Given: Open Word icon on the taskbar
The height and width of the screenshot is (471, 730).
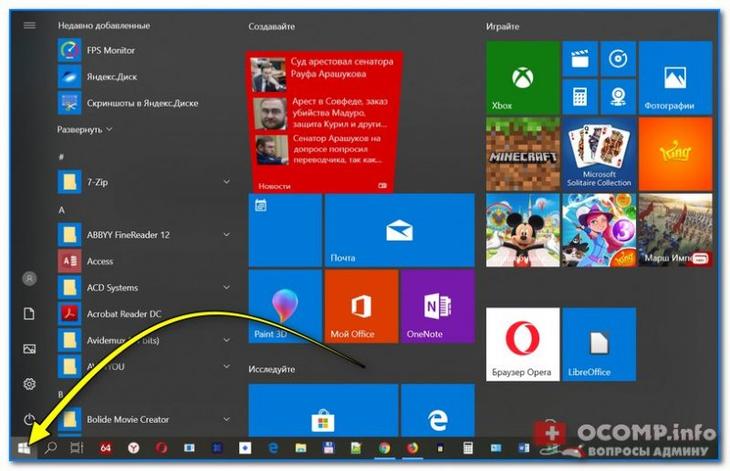Looking at the screenshot, I should (x=524, y=448).
